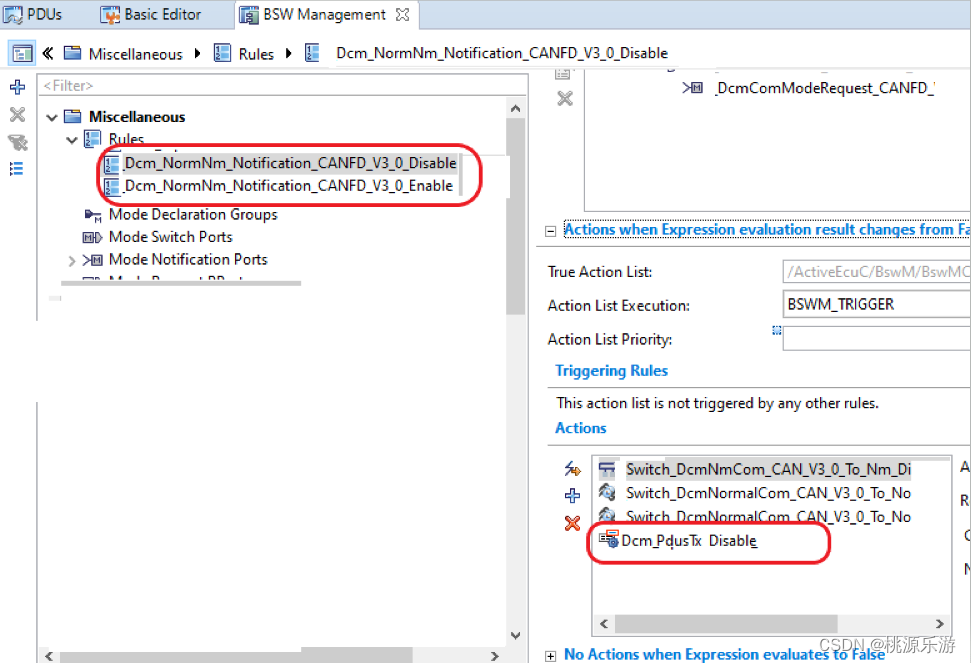This screenshot has width=971, height=663.
Task: Collapse Actions when Expression evaluation result changes section
Action: coord(551,231)
